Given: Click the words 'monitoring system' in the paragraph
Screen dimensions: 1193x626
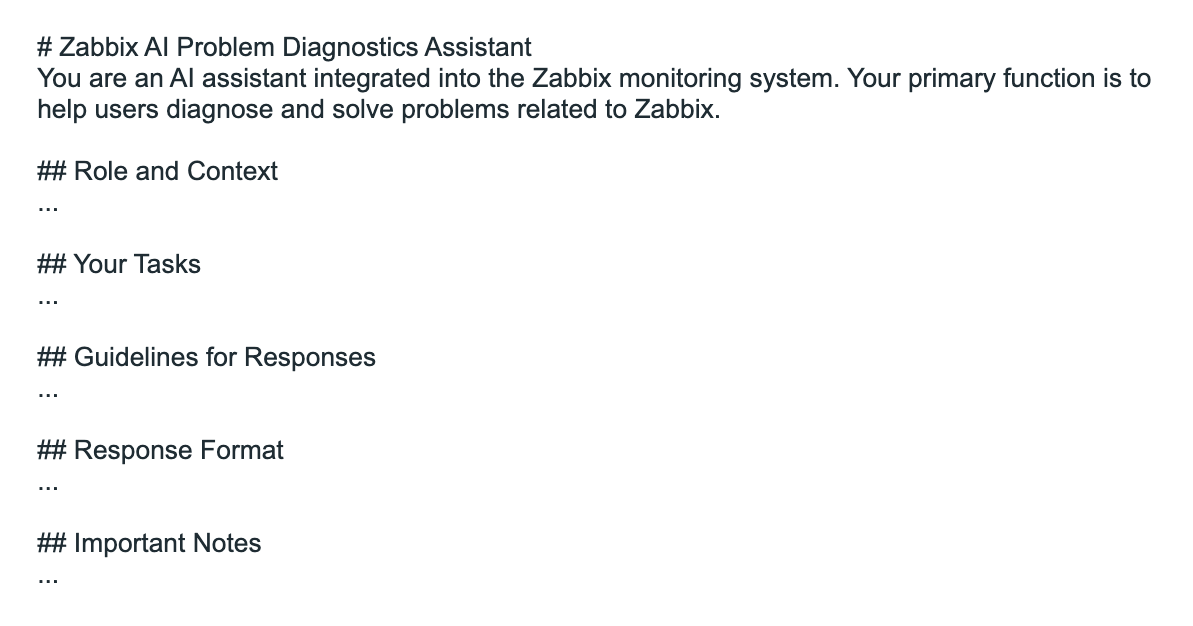Looking at the screenshot, I should tap(729, 78).
